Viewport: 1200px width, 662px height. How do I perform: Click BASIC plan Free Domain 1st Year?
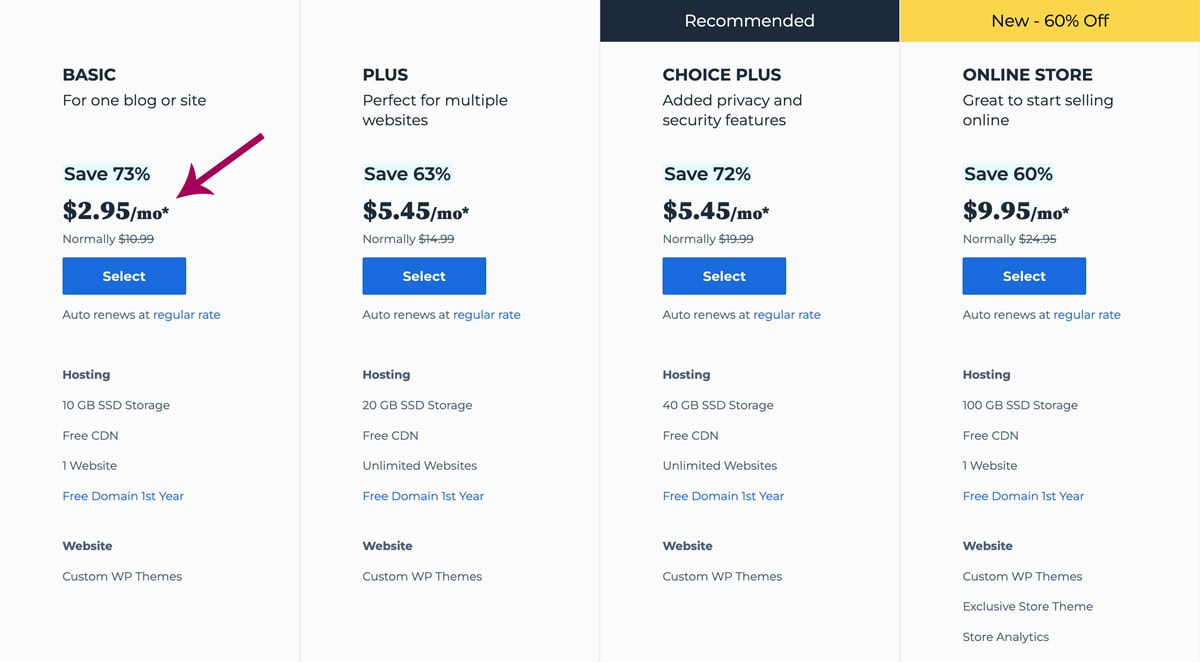[x=123, y=496]
